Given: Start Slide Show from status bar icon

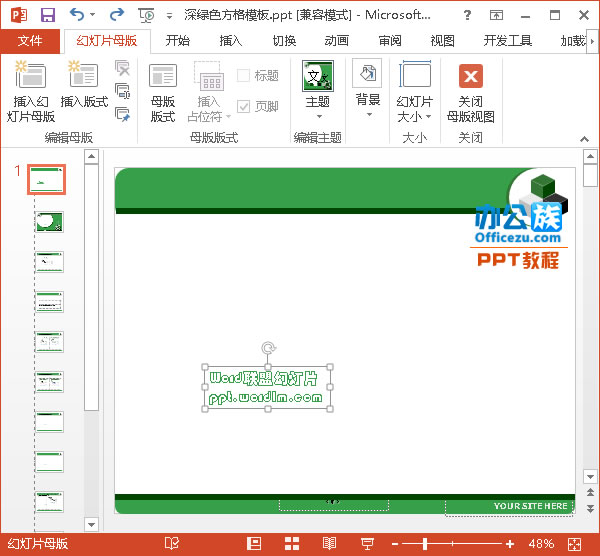Looking at the screenshot, I should (367, 543).
